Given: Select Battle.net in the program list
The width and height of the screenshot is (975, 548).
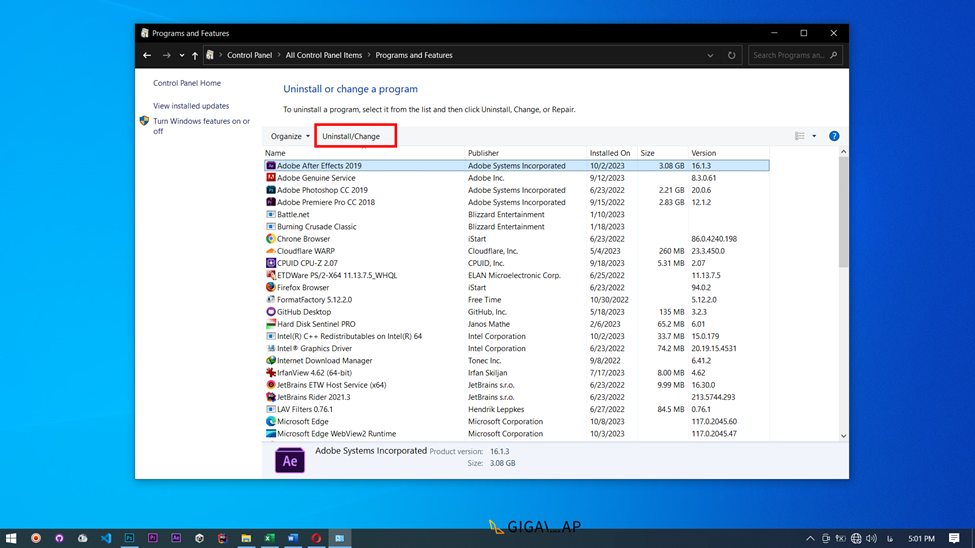Looking at the screenshot, I should coord(293,215).
